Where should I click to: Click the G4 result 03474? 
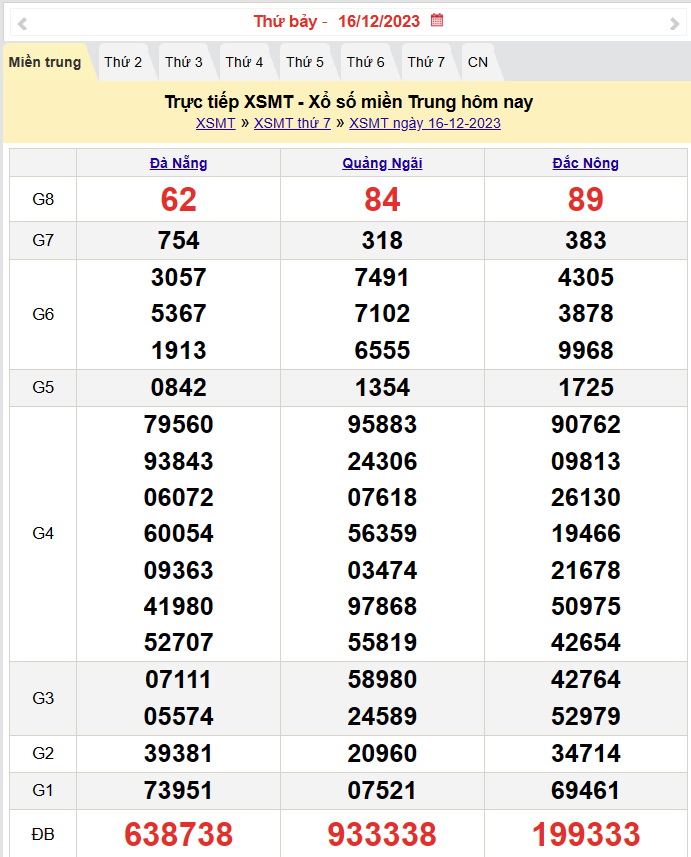click(382, 571)
